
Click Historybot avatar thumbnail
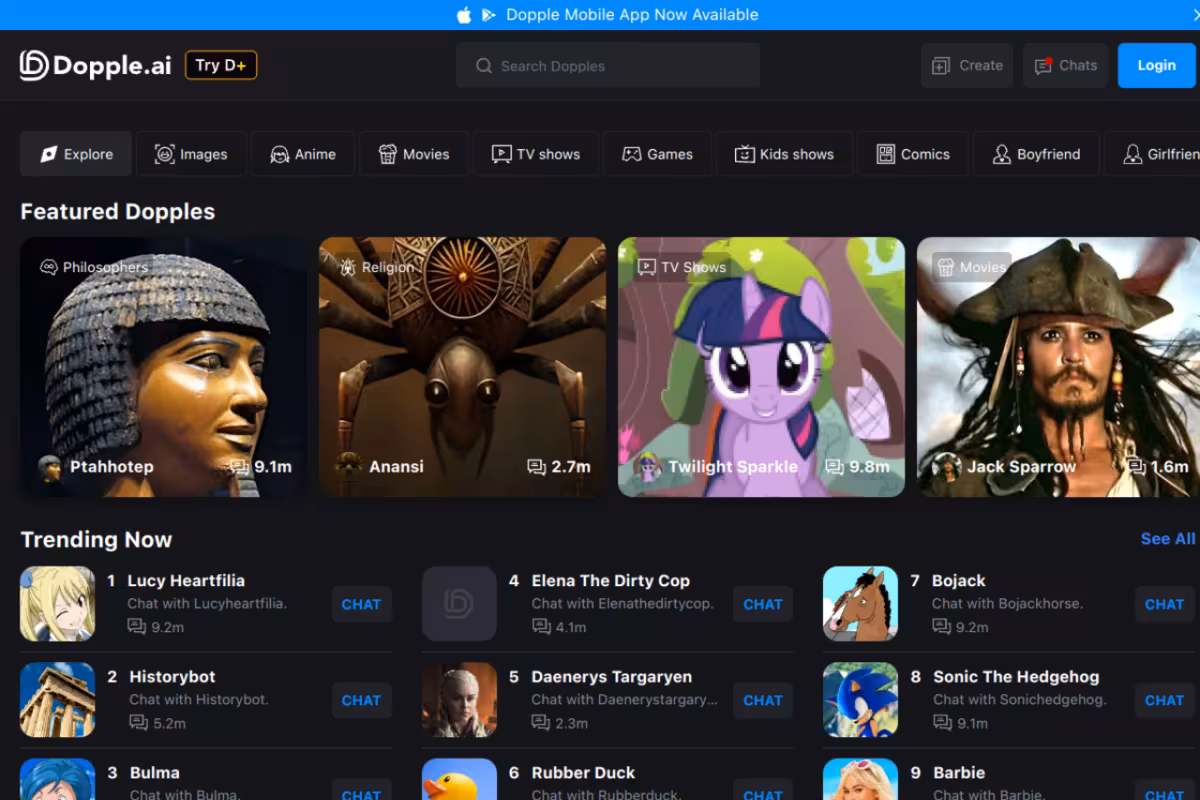(x=58, y=700)
